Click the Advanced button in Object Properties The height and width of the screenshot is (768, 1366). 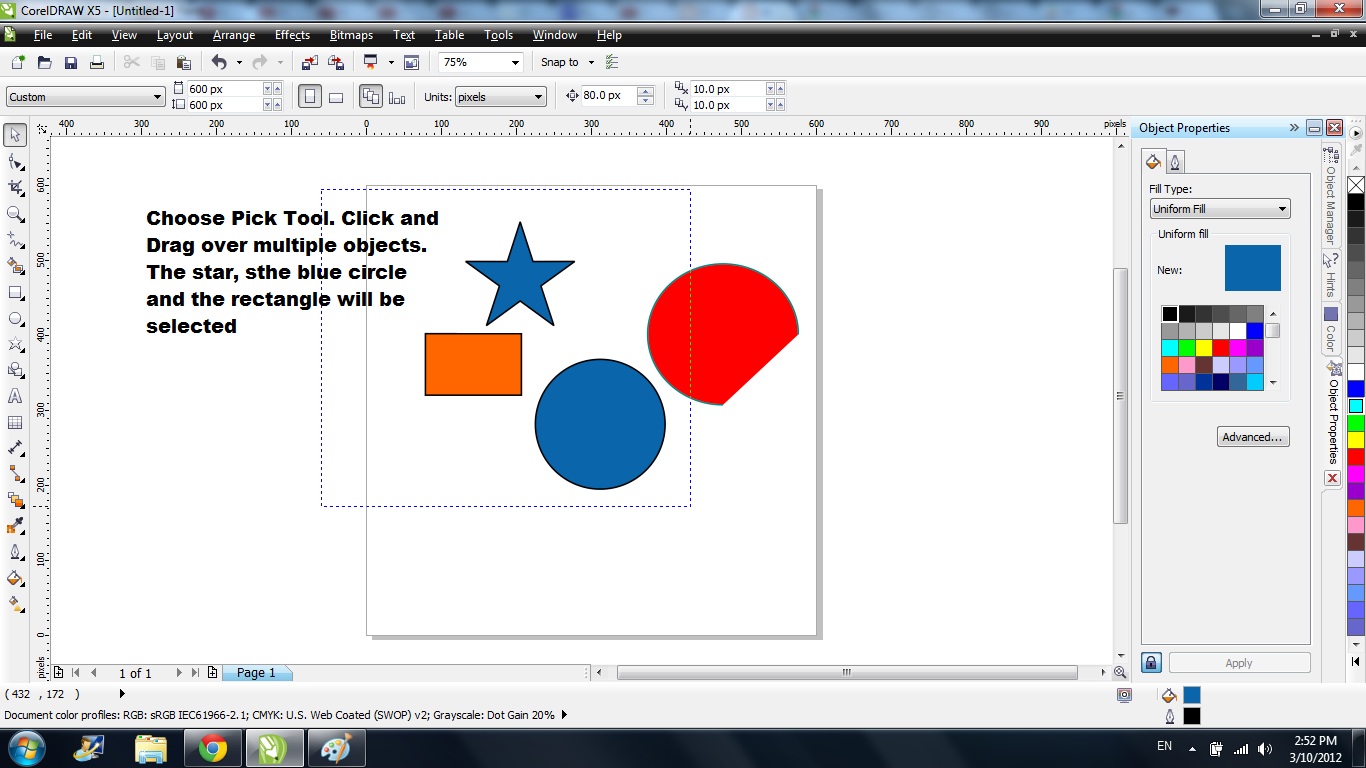pos(1253,436)
